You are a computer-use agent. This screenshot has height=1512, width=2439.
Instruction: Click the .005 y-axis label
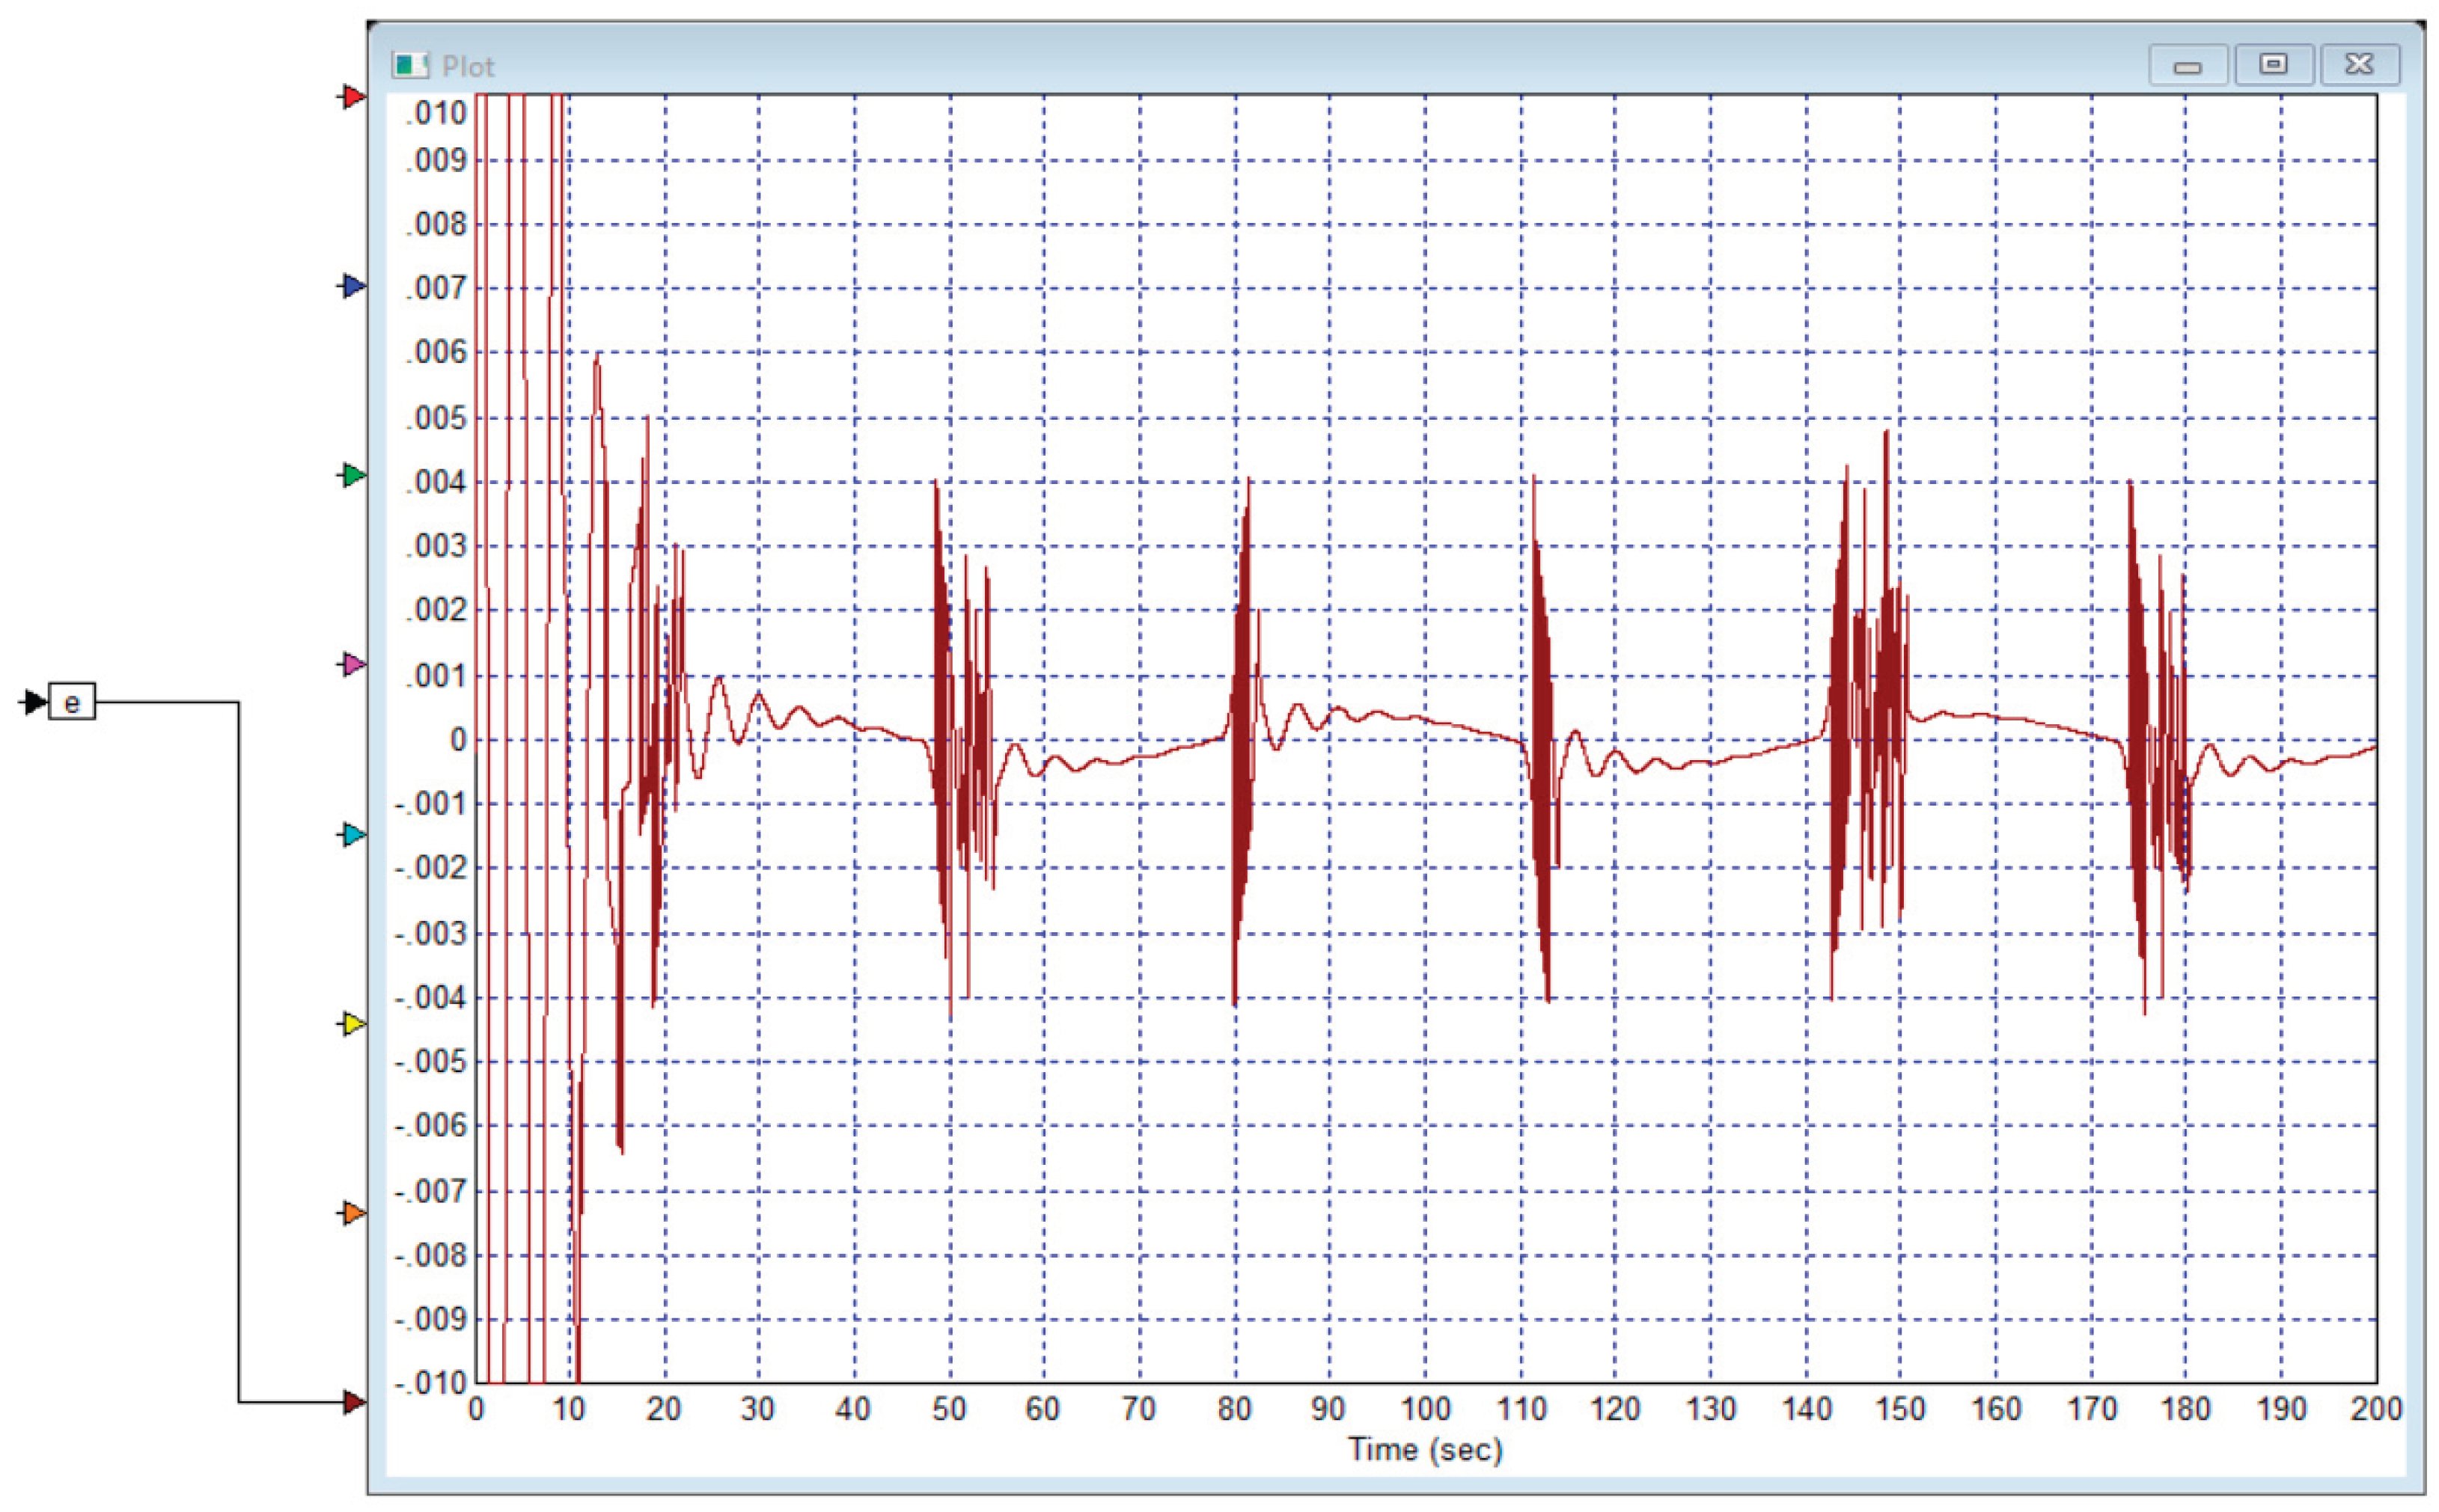(x=436, y=418)
